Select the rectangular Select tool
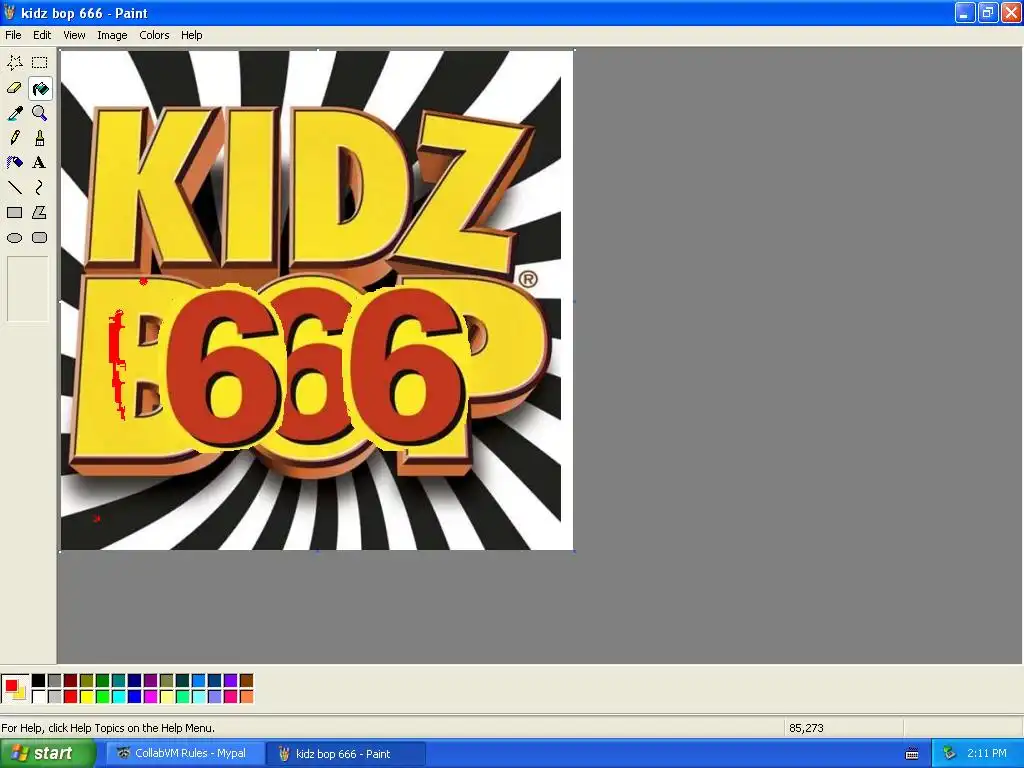This screenshot has height=768, width=1024. pyautogui.click(x=40, y=63)
